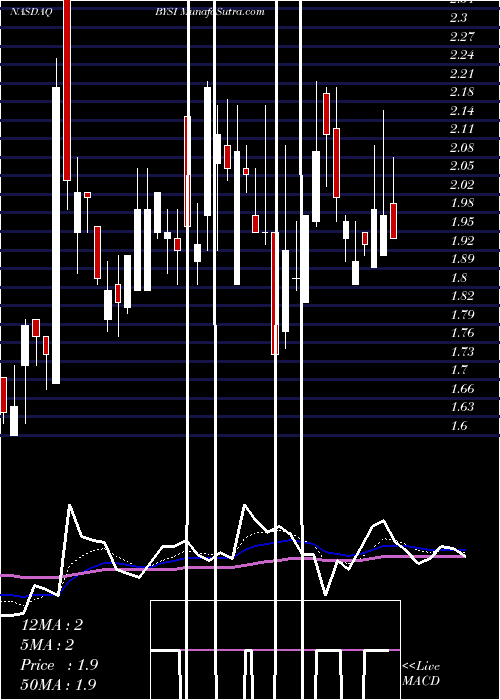
Task: Click the 50MA : 1.9 legend entry
Action: point(58,684)
